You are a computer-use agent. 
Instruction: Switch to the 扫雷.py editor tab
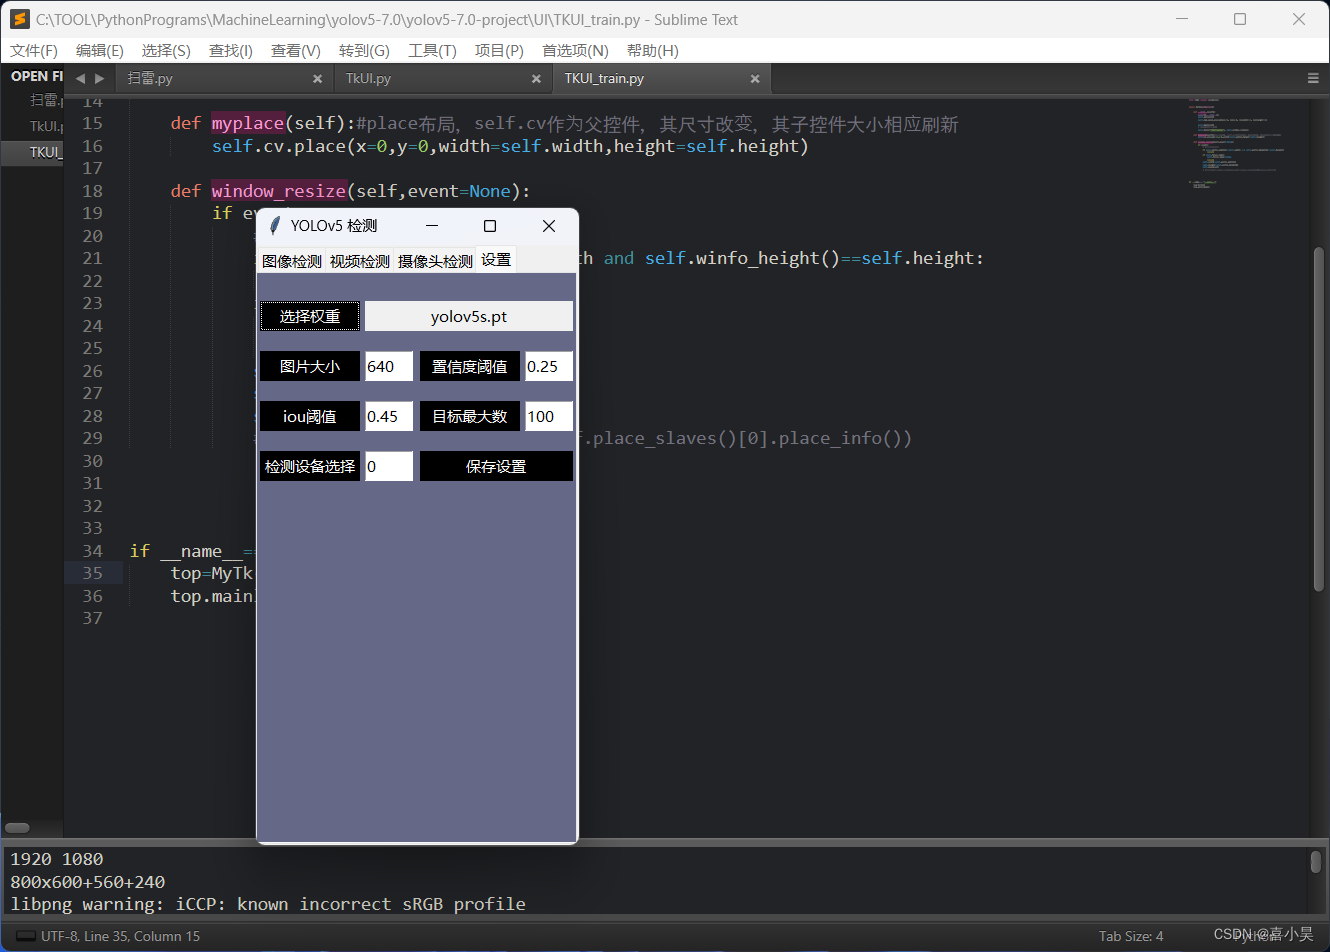pyautogui.click(x=224, y=78)
